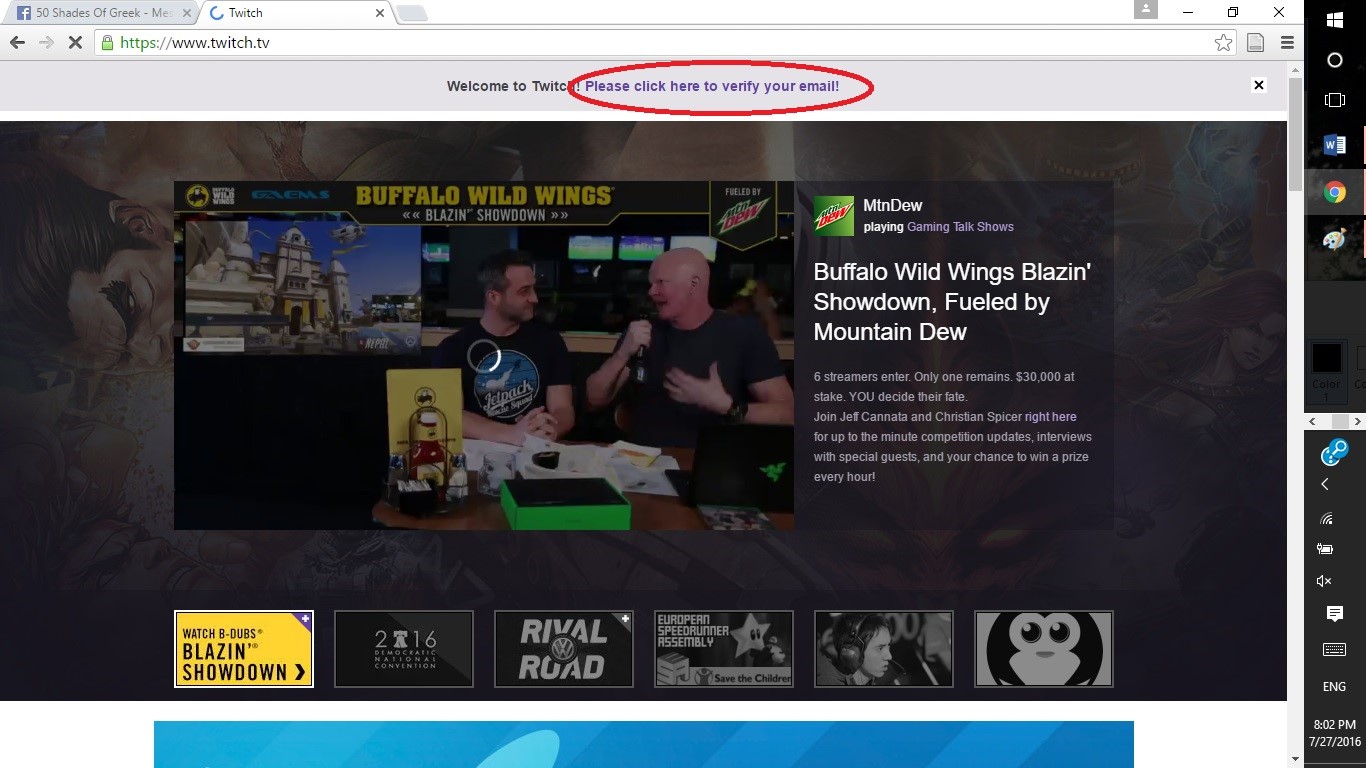Click the '6 streamers enter' description text
This screenshot has height=768, width=1366.
tap(944, 387)
